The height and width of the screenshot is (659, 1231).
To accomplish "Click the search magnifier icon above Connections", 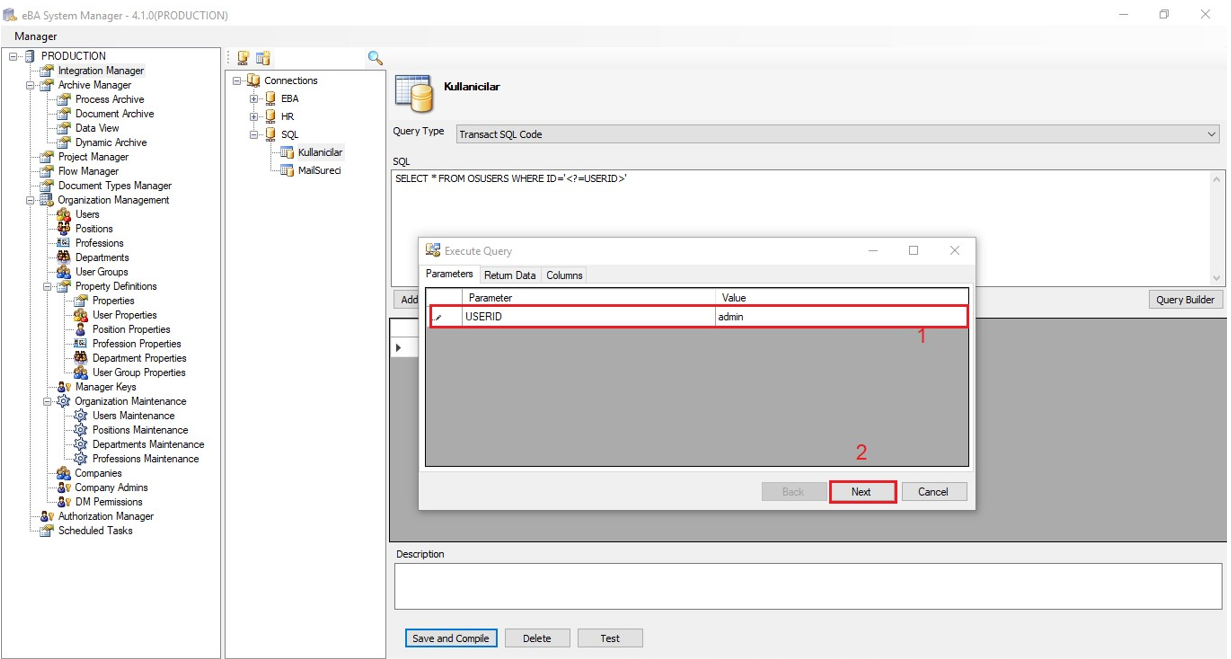I will click(x=375, y=58).
